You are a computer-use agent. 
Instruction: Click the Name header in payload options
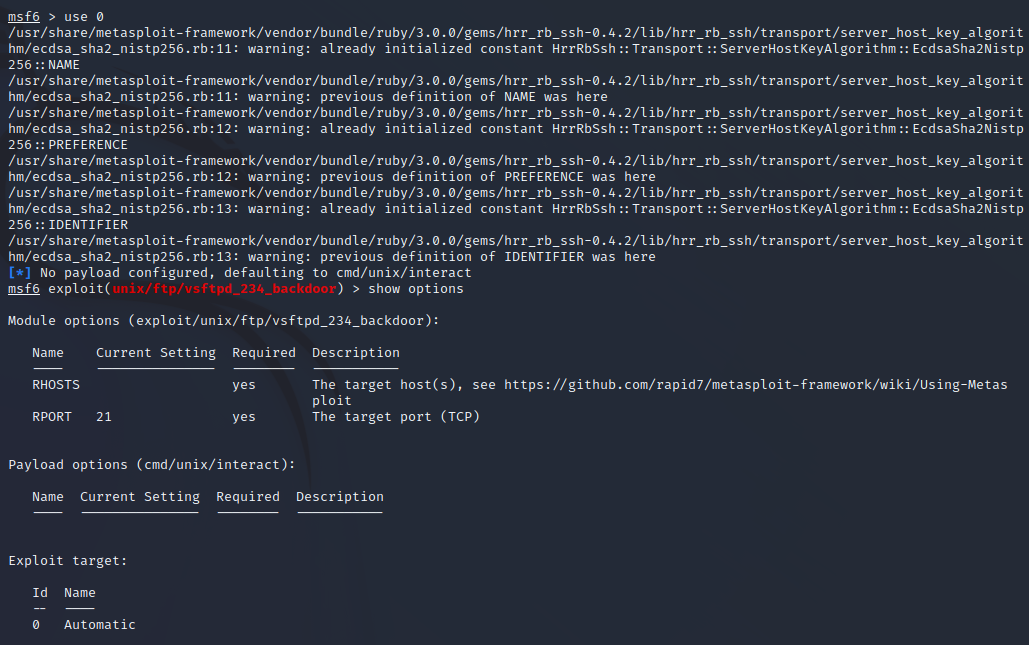click(48, 497)
